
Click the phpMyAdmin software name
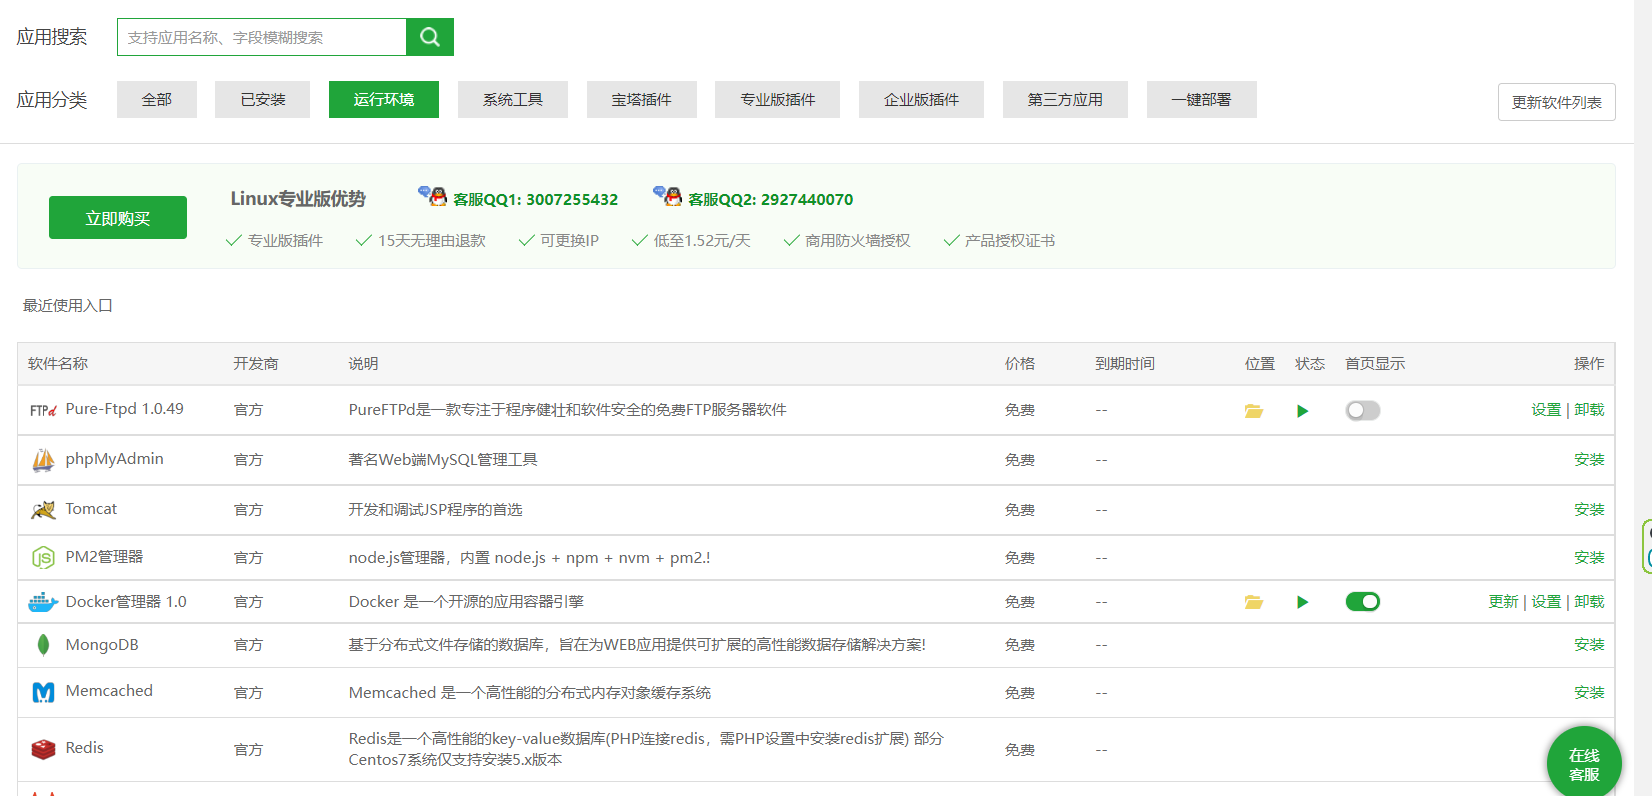114,459
